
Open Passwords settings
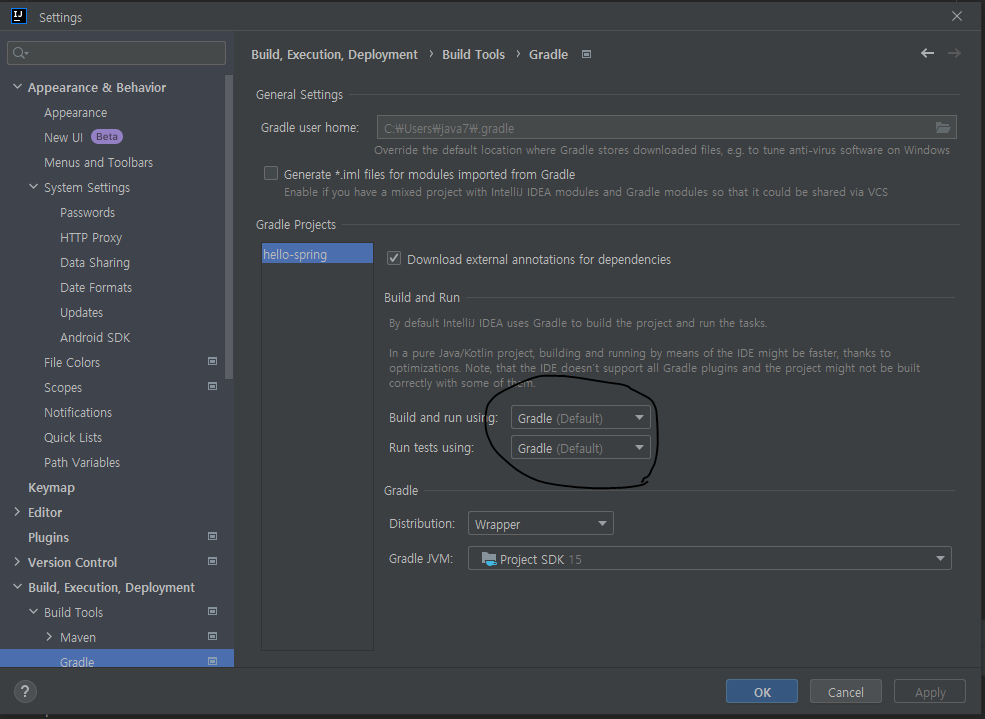(87, 213)
